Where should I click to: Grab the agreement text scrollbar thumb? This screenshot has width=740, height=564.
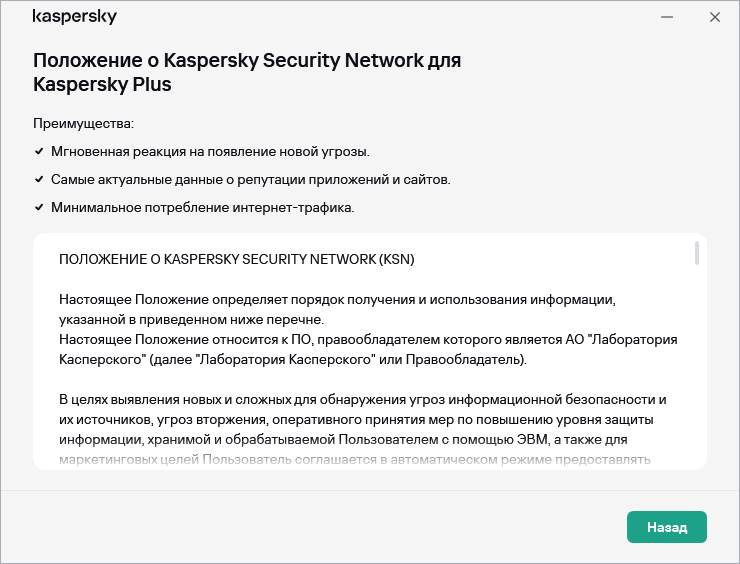(x=696, y=253)
